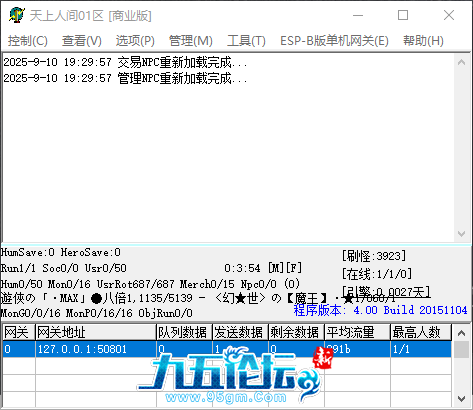Click the log panel scroll up arrow
This screenshot has width=473, height=410.
tap(462, 62)
